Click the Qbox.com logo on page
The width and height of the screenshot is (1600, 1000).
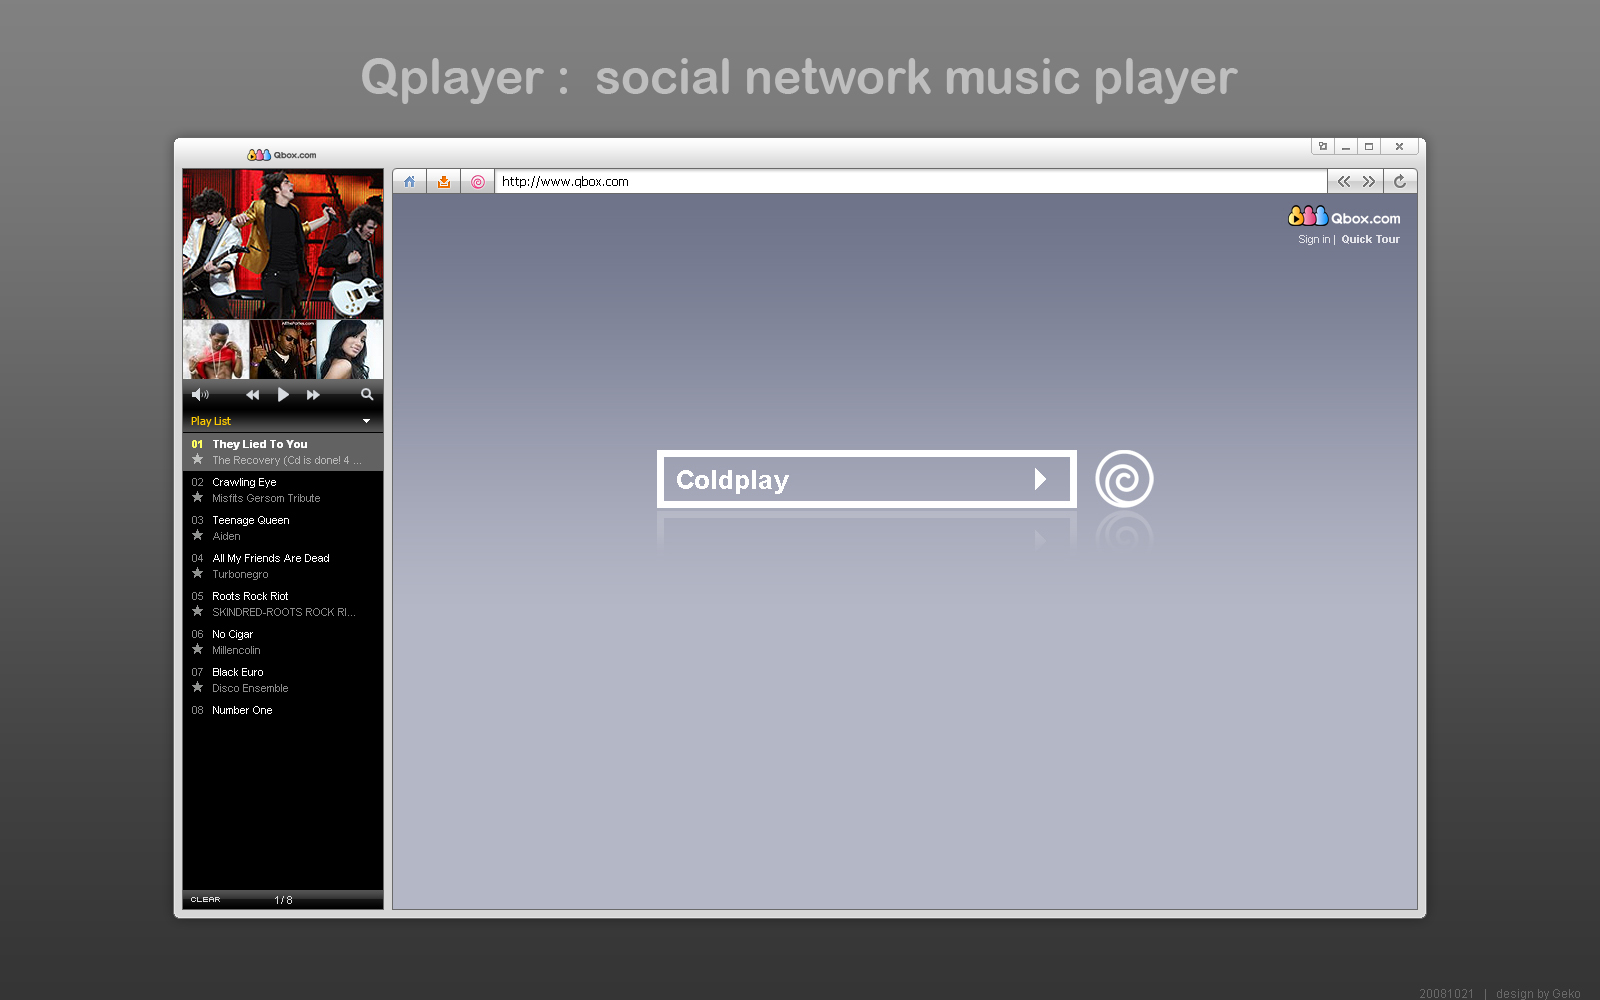click(1344, 216)
